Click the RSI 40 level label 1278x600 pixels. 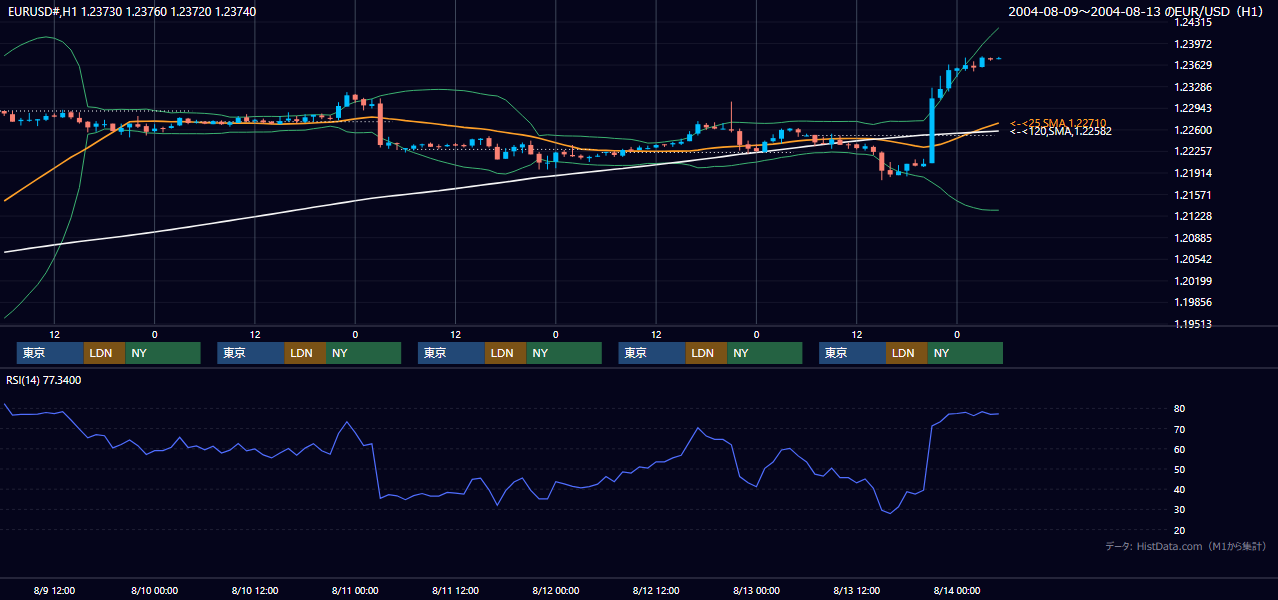tap(1180, 489)
